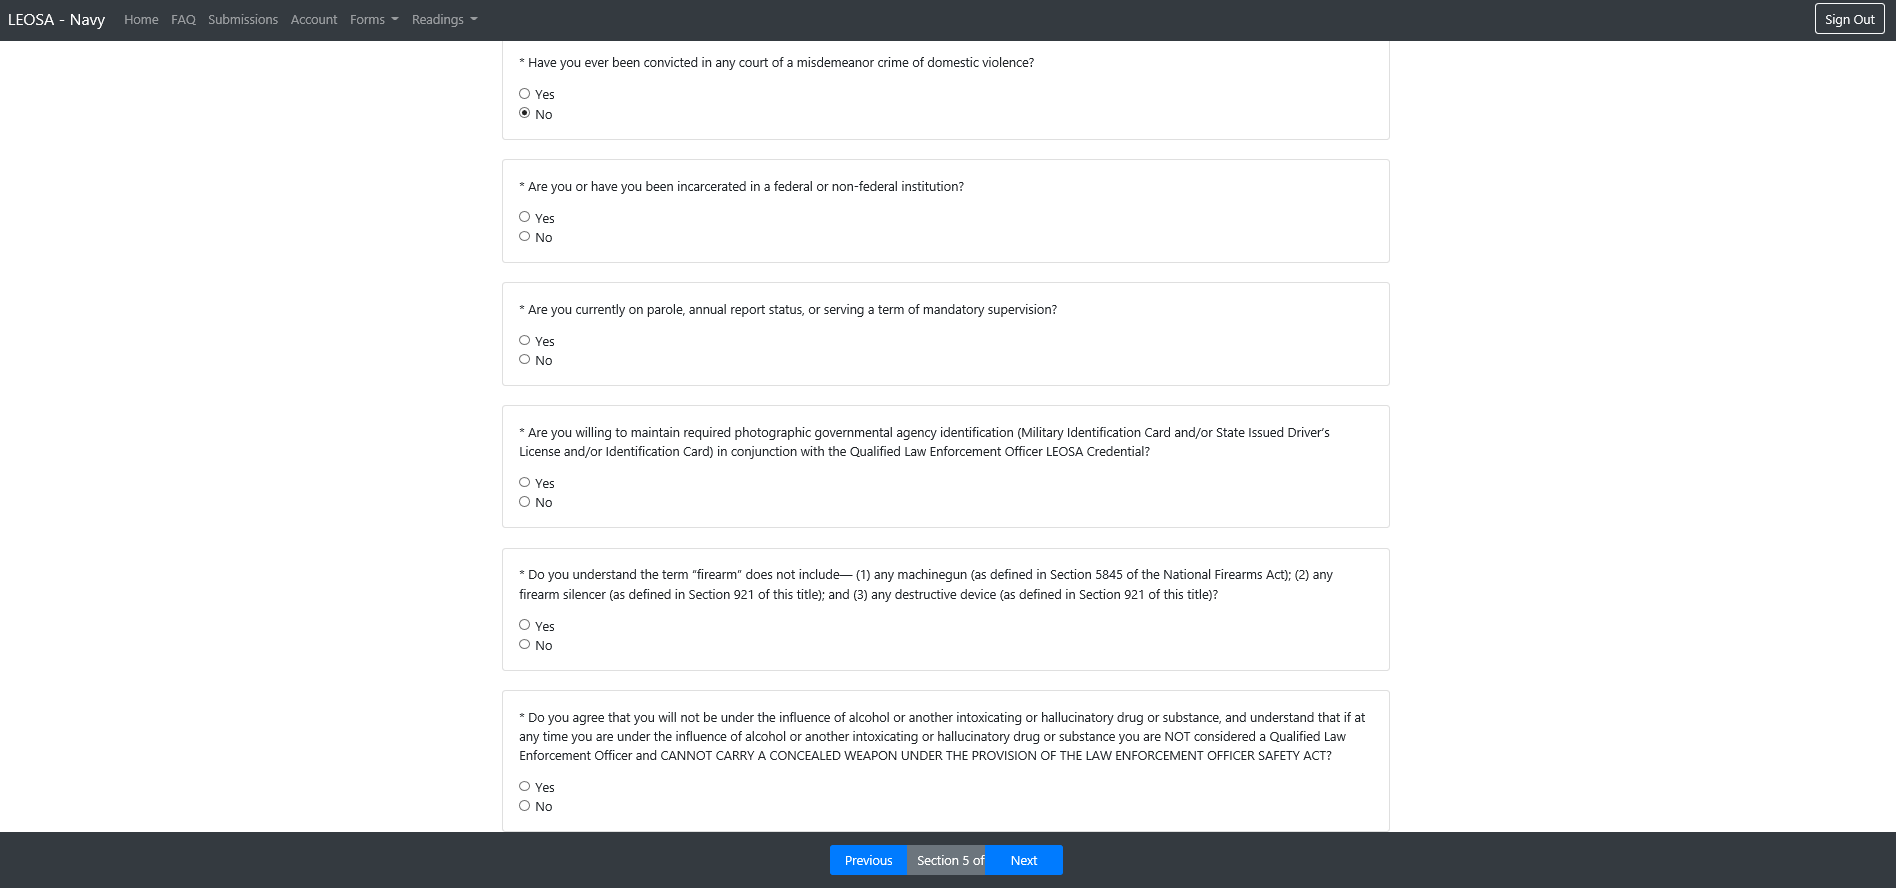1896x888 pixels.
Task: Go to the Submissions page
Action: [243, 20]
